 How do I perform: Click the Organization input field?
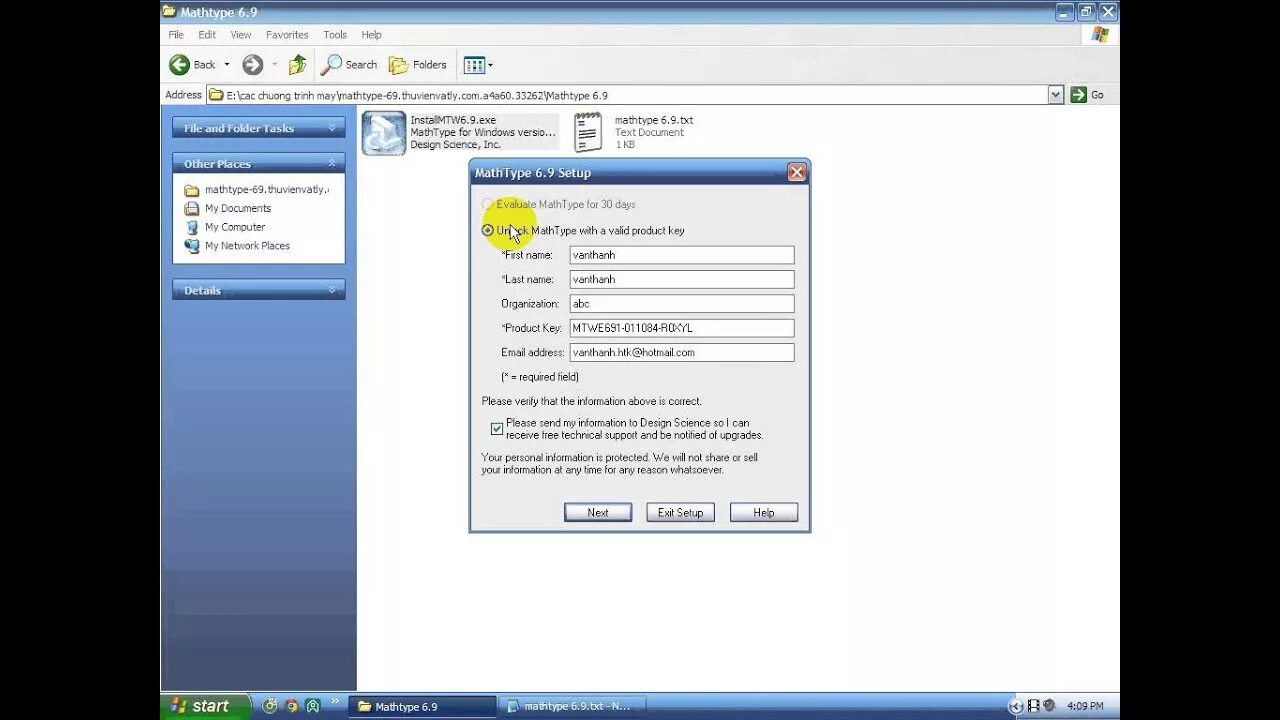click(x=682, y=303)
